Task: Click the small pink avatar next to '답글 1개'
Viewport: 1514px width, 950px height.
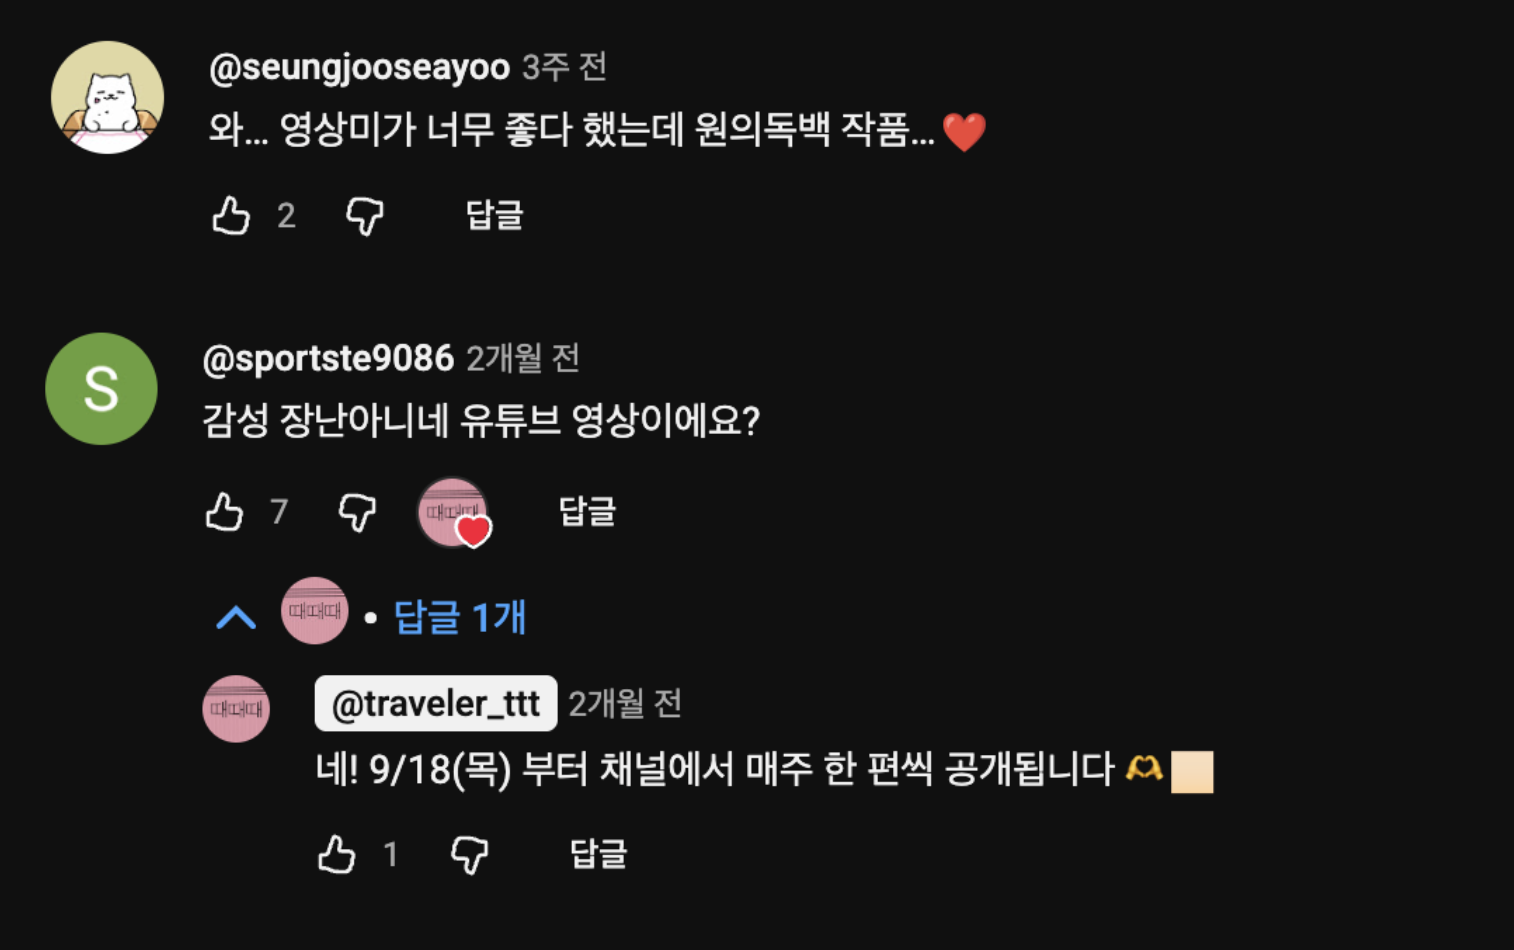Action: (x=314, y=611)
